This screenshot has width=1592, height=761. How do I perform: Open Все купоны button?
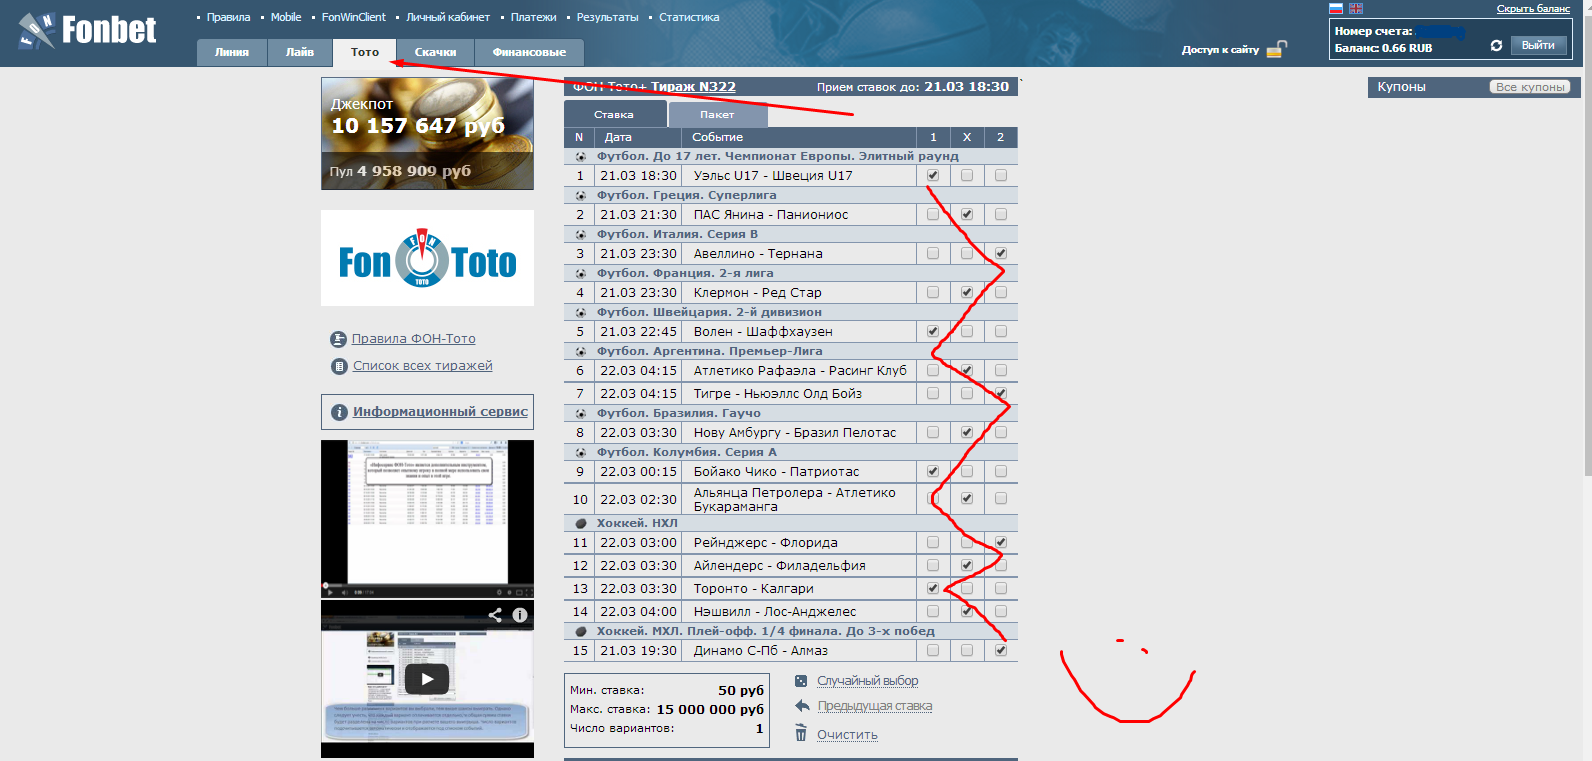(1530, 87)
